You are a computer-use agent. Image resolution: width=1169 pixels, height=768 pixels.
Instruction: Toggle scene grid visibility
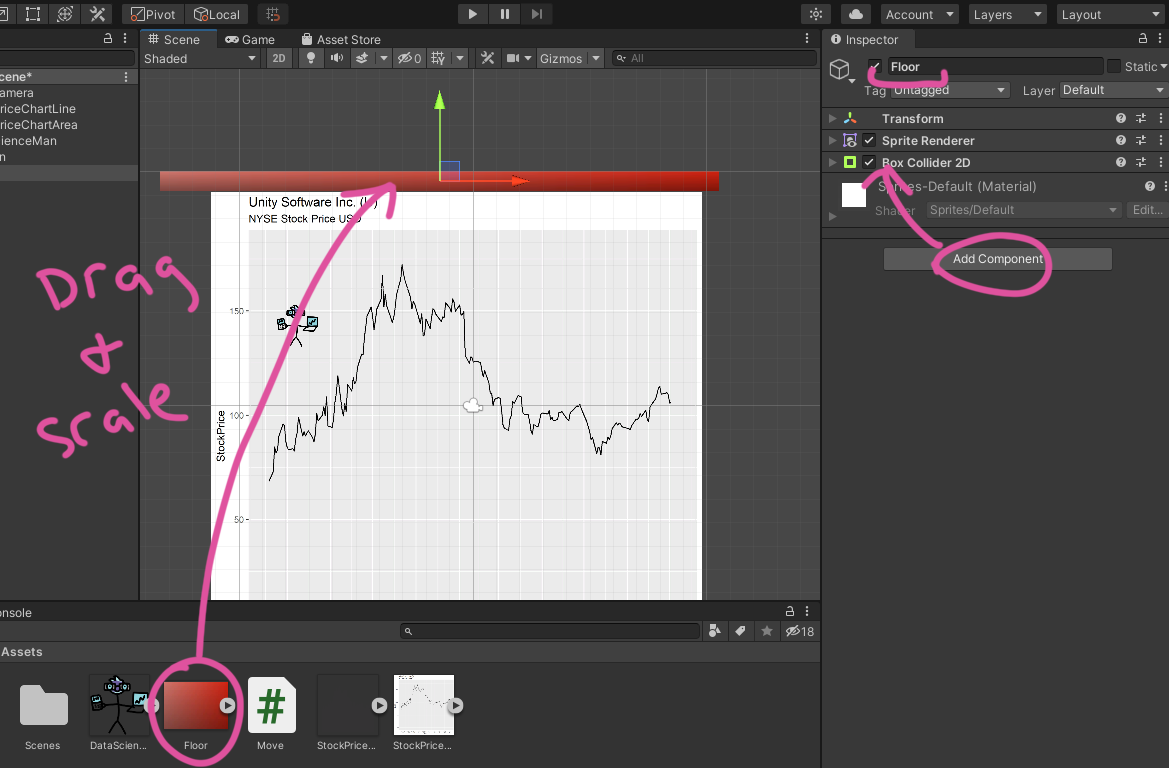tap(438, 58)
